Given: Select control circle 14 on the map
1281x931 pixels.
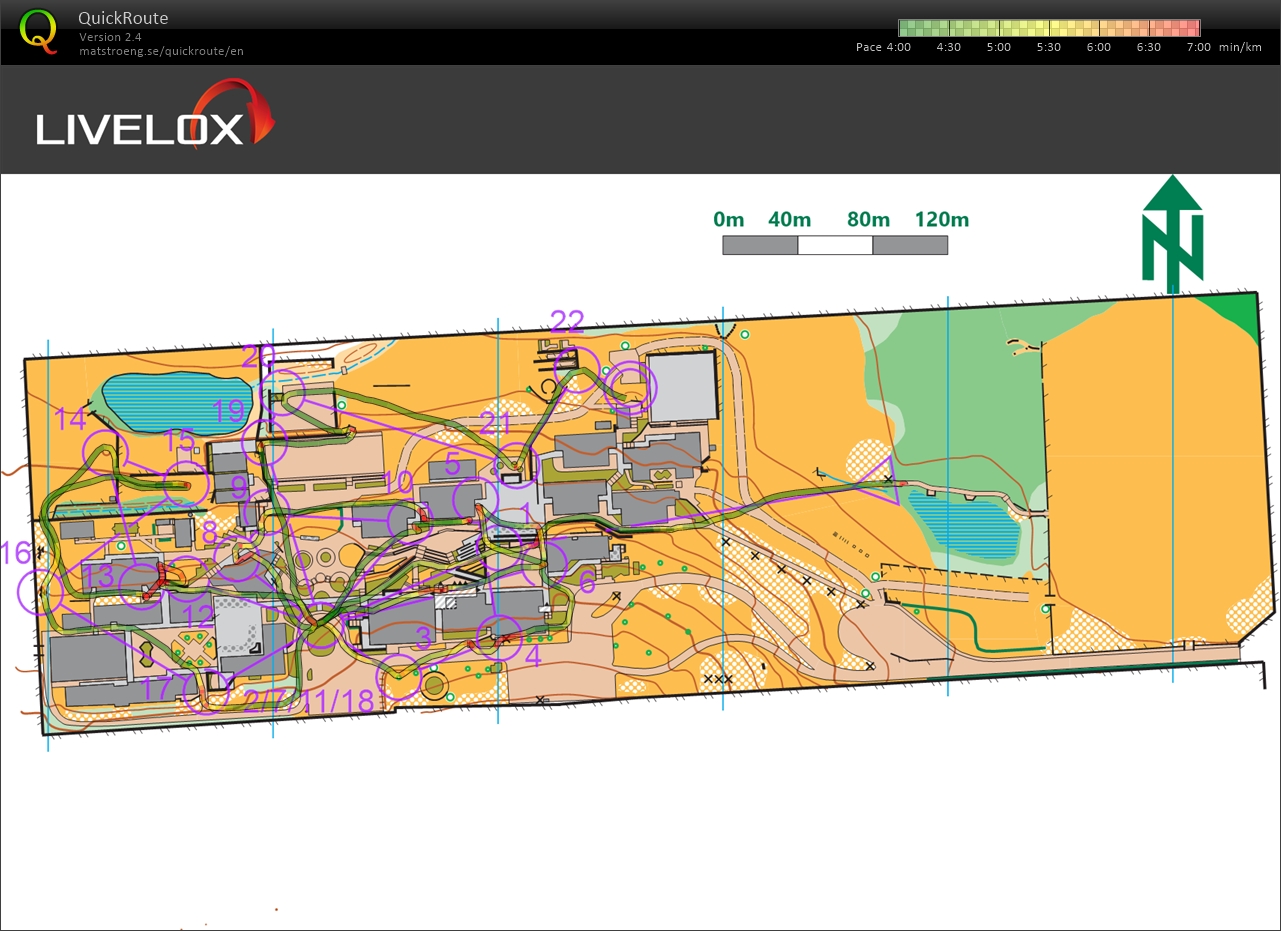Looking at the screenshot, I should pyautogui.click(x=107, y=453).
